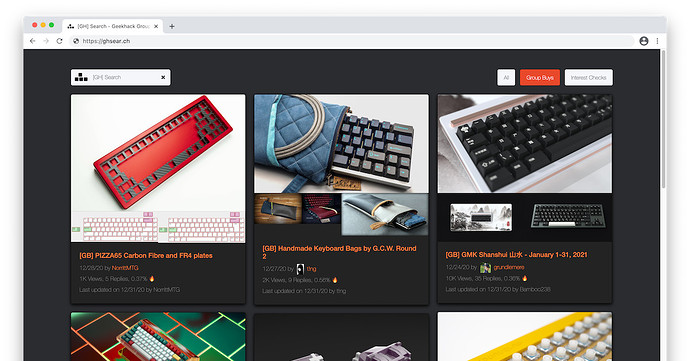Open GMK Shanshui group buy link

click(516, 254)
